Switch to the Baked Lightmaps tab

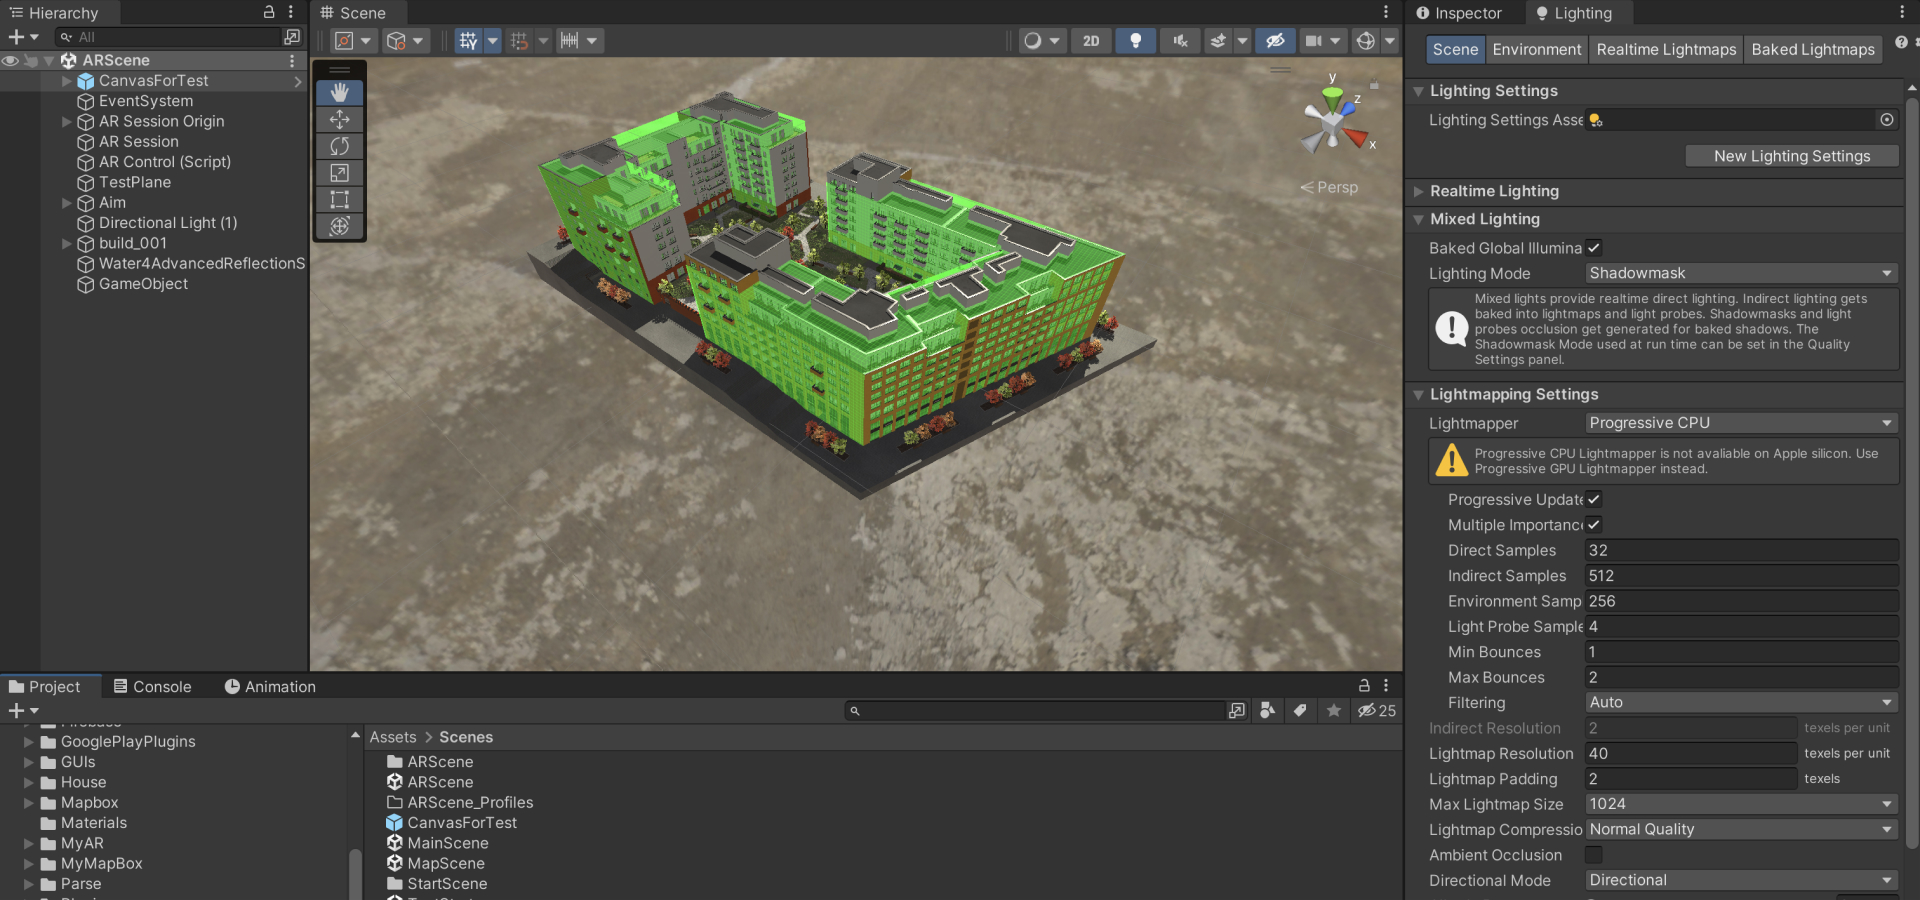(x=1812, y=49)
